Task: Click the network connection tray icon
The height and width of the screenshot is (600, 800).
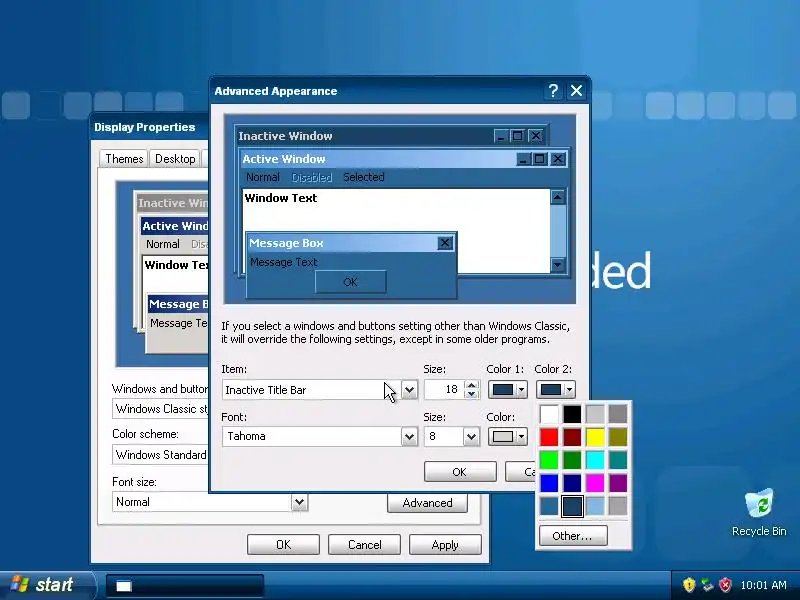Action: tap(707, 584)
